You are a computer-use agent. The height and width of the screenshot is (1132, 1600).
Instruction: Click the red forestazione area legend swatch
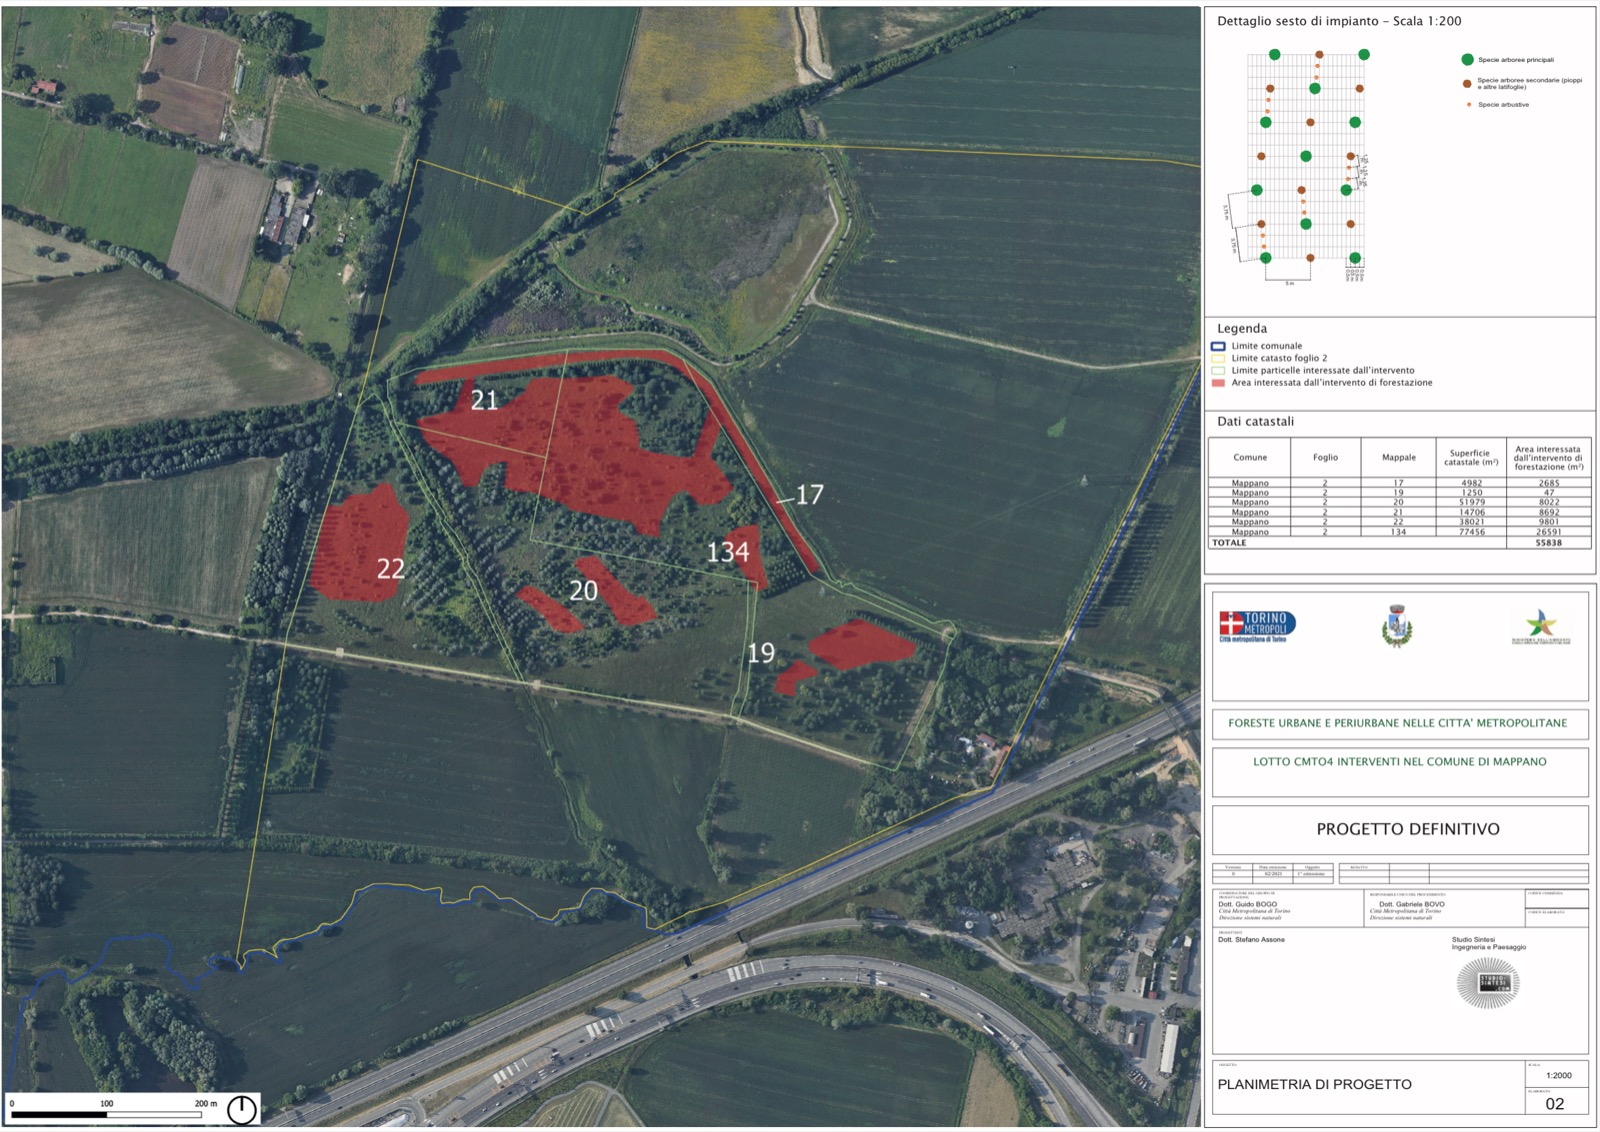point(1218,383)
